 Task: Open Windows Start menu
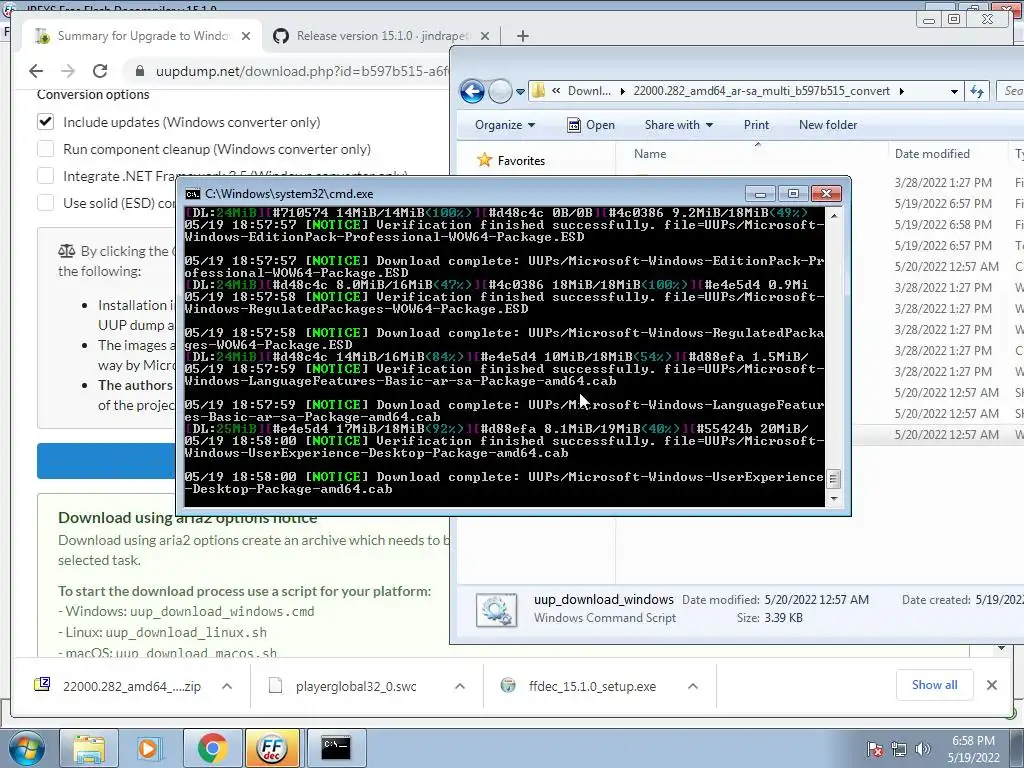tap(27, 748)
